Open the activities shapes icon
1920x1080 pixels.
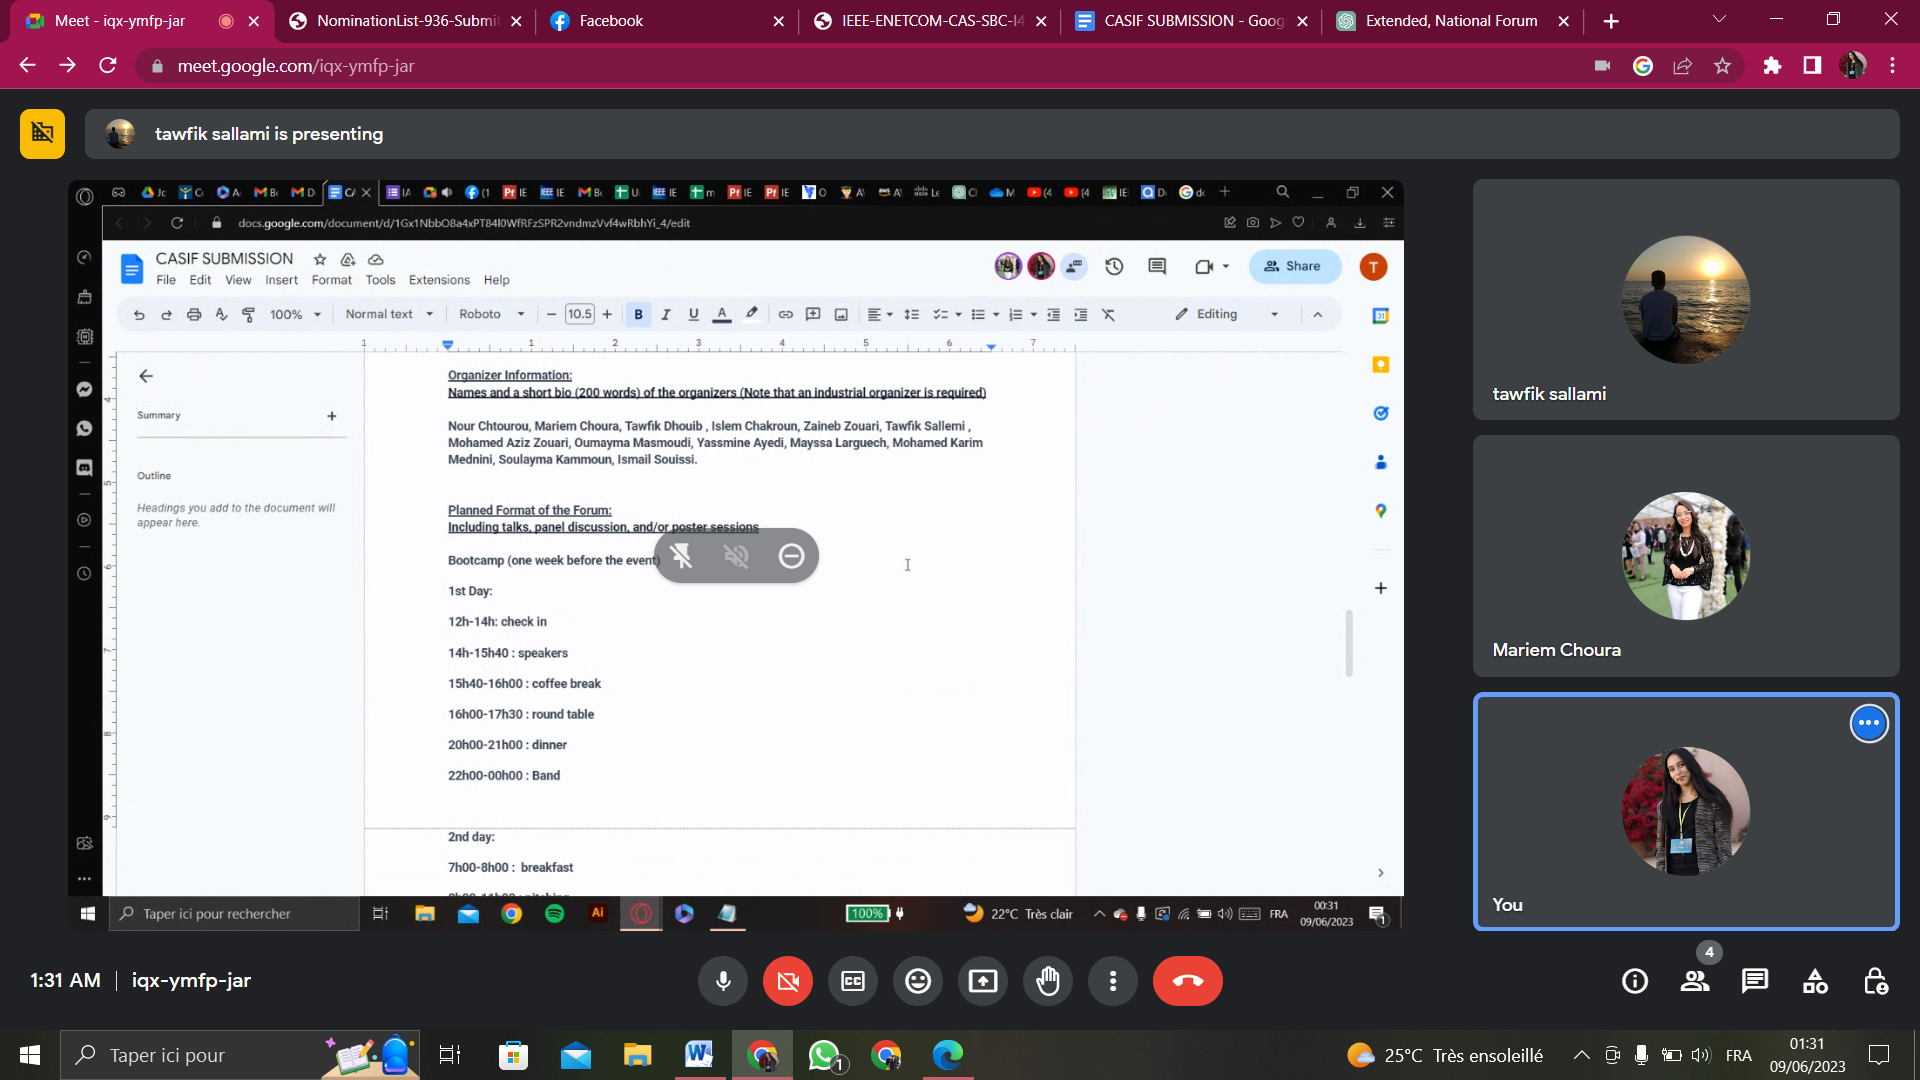(1814, 981)
